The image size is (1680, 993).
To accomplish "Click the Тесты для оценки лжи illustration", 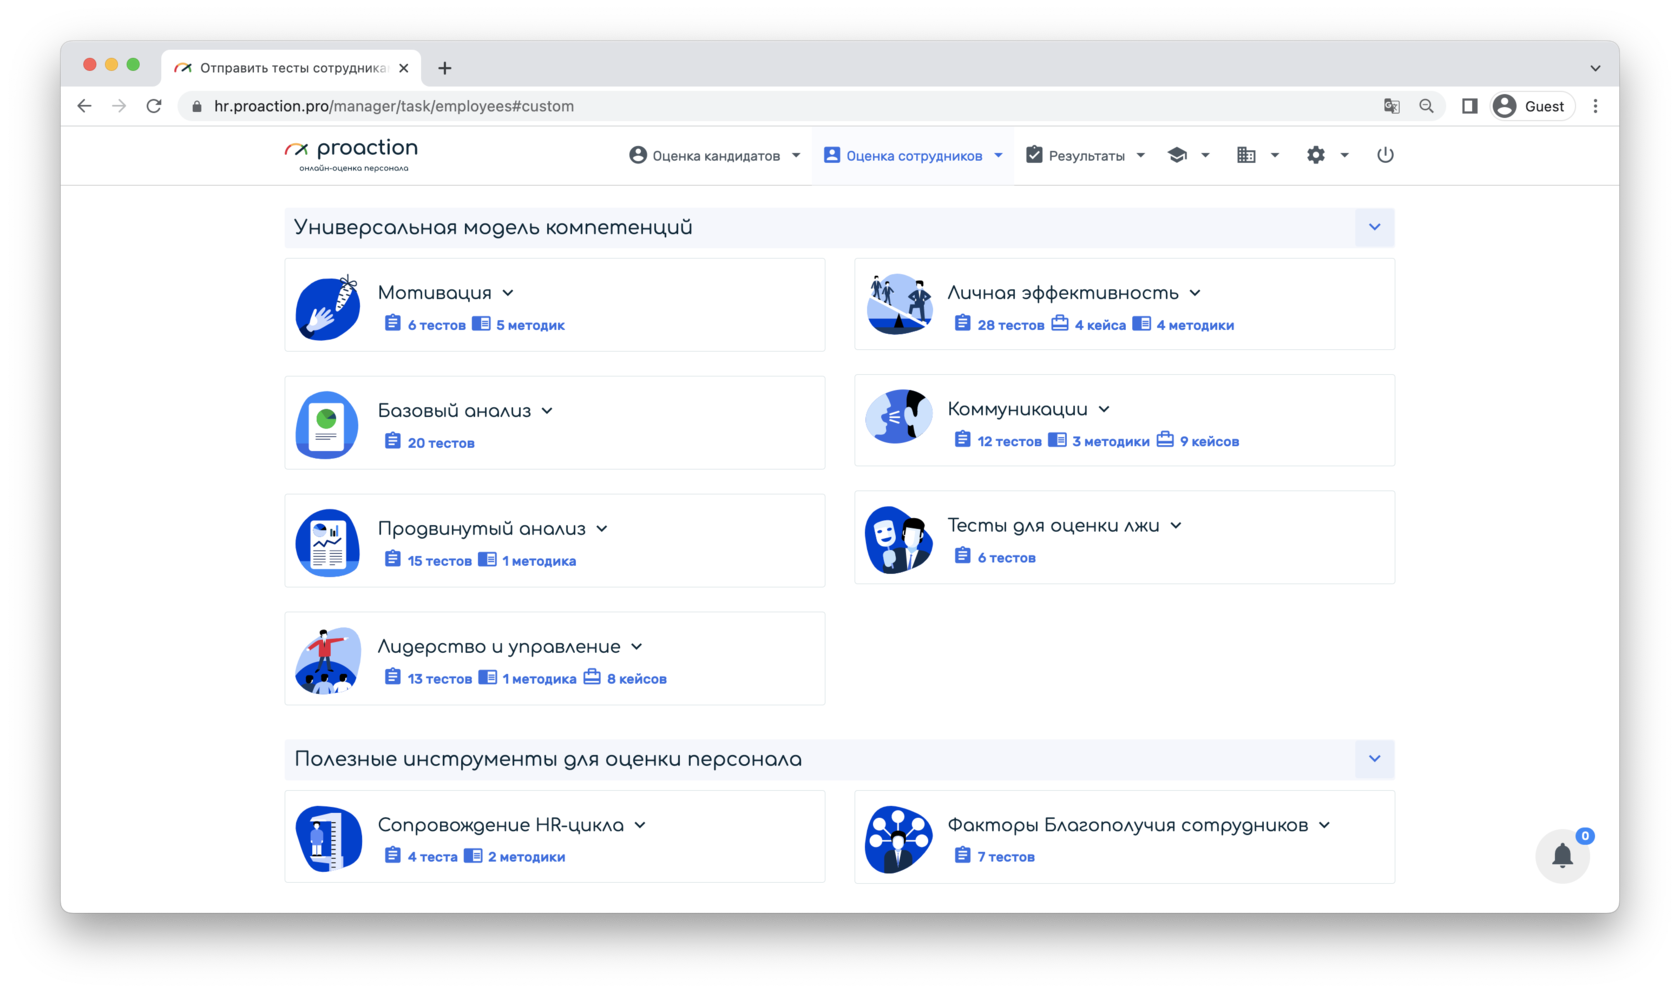I will pos(899,539).
